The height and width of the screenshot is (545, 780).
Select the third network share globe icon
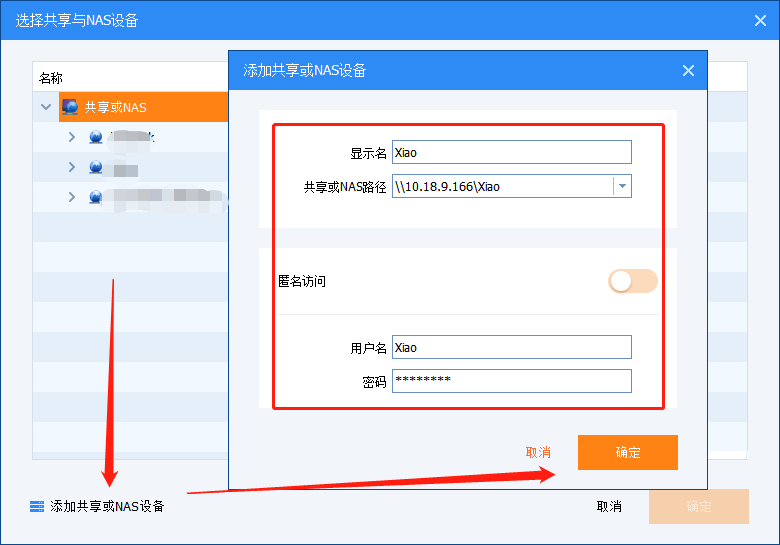pyautogui.click(x=96, y=197)
